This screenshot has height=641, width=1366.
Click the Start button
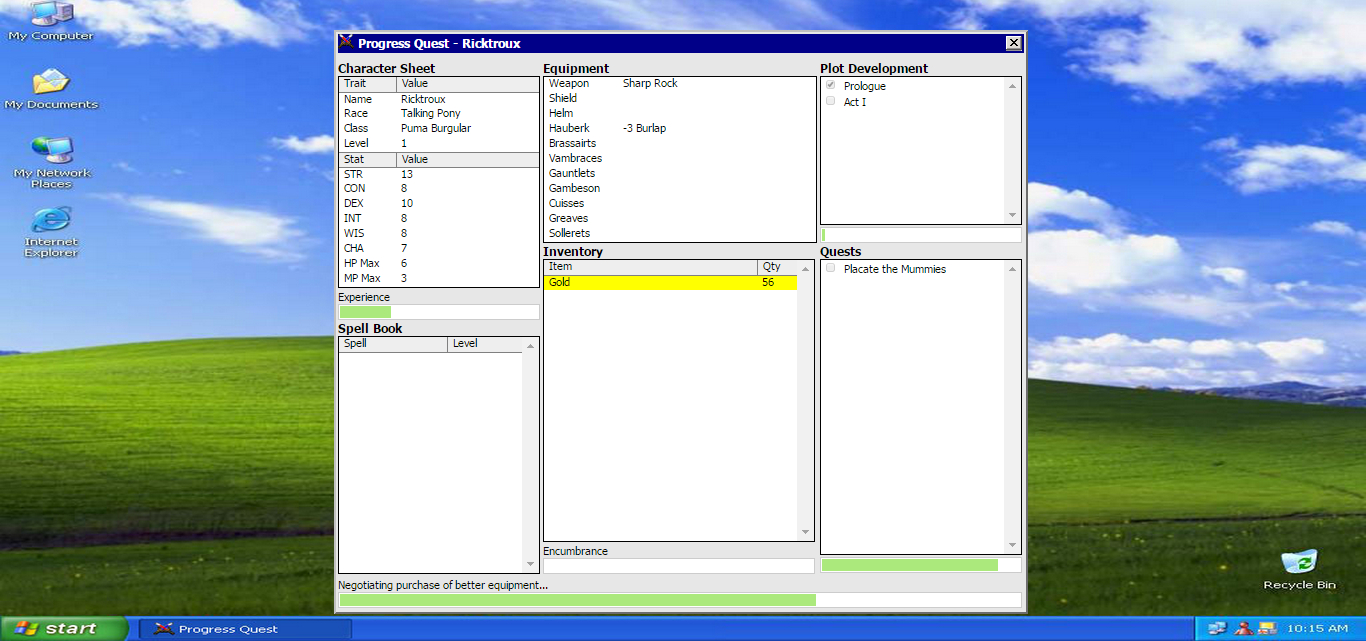(64, 629)
